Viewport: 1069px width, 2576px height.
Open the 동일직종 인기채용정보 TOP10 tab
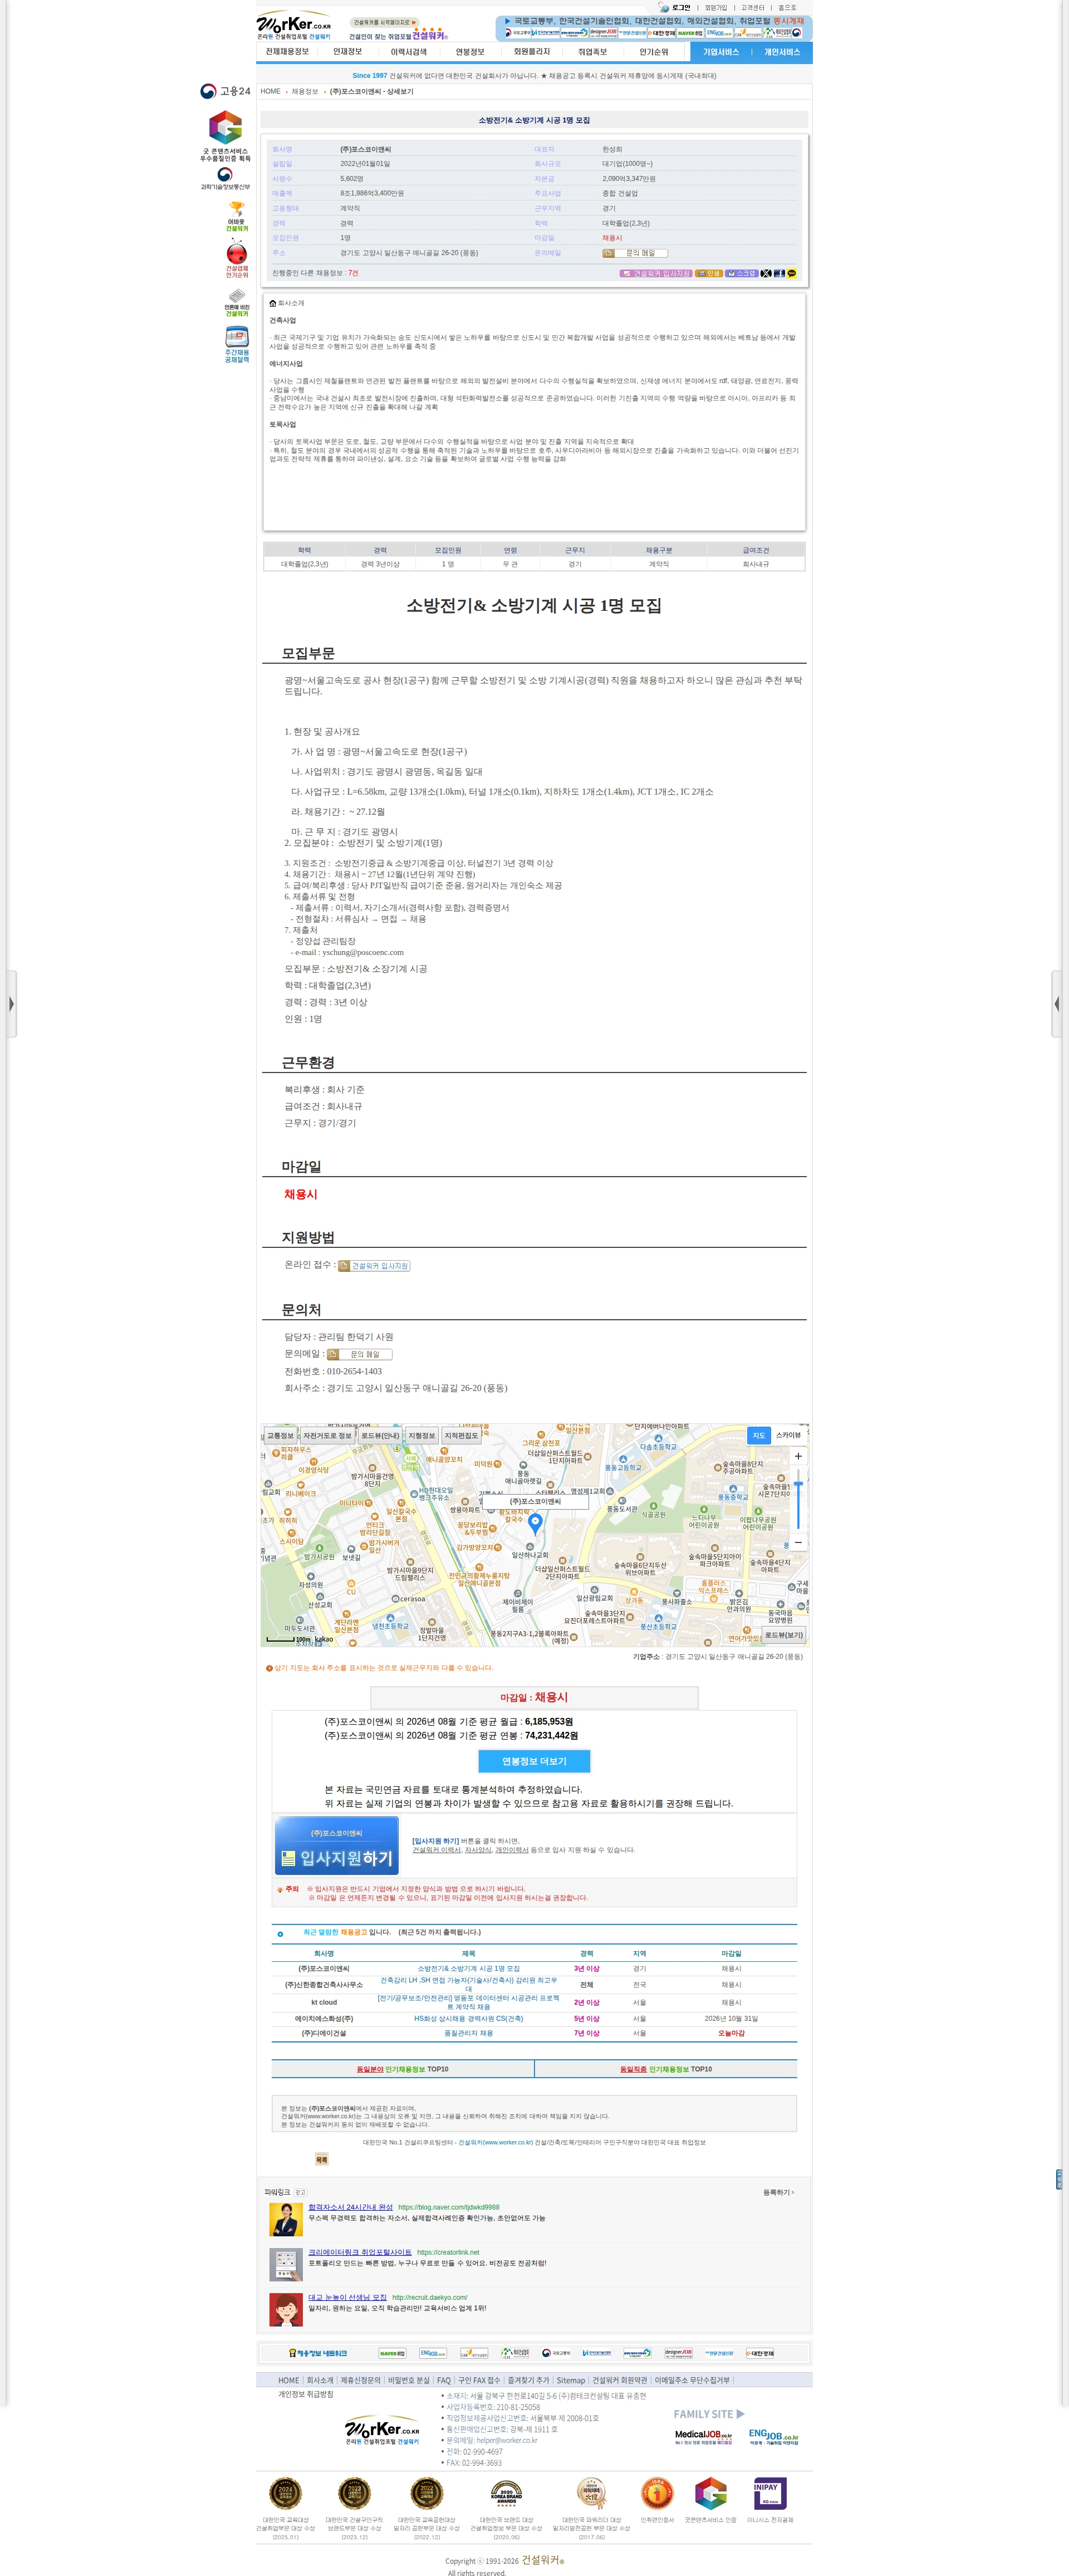(666, 2069)
